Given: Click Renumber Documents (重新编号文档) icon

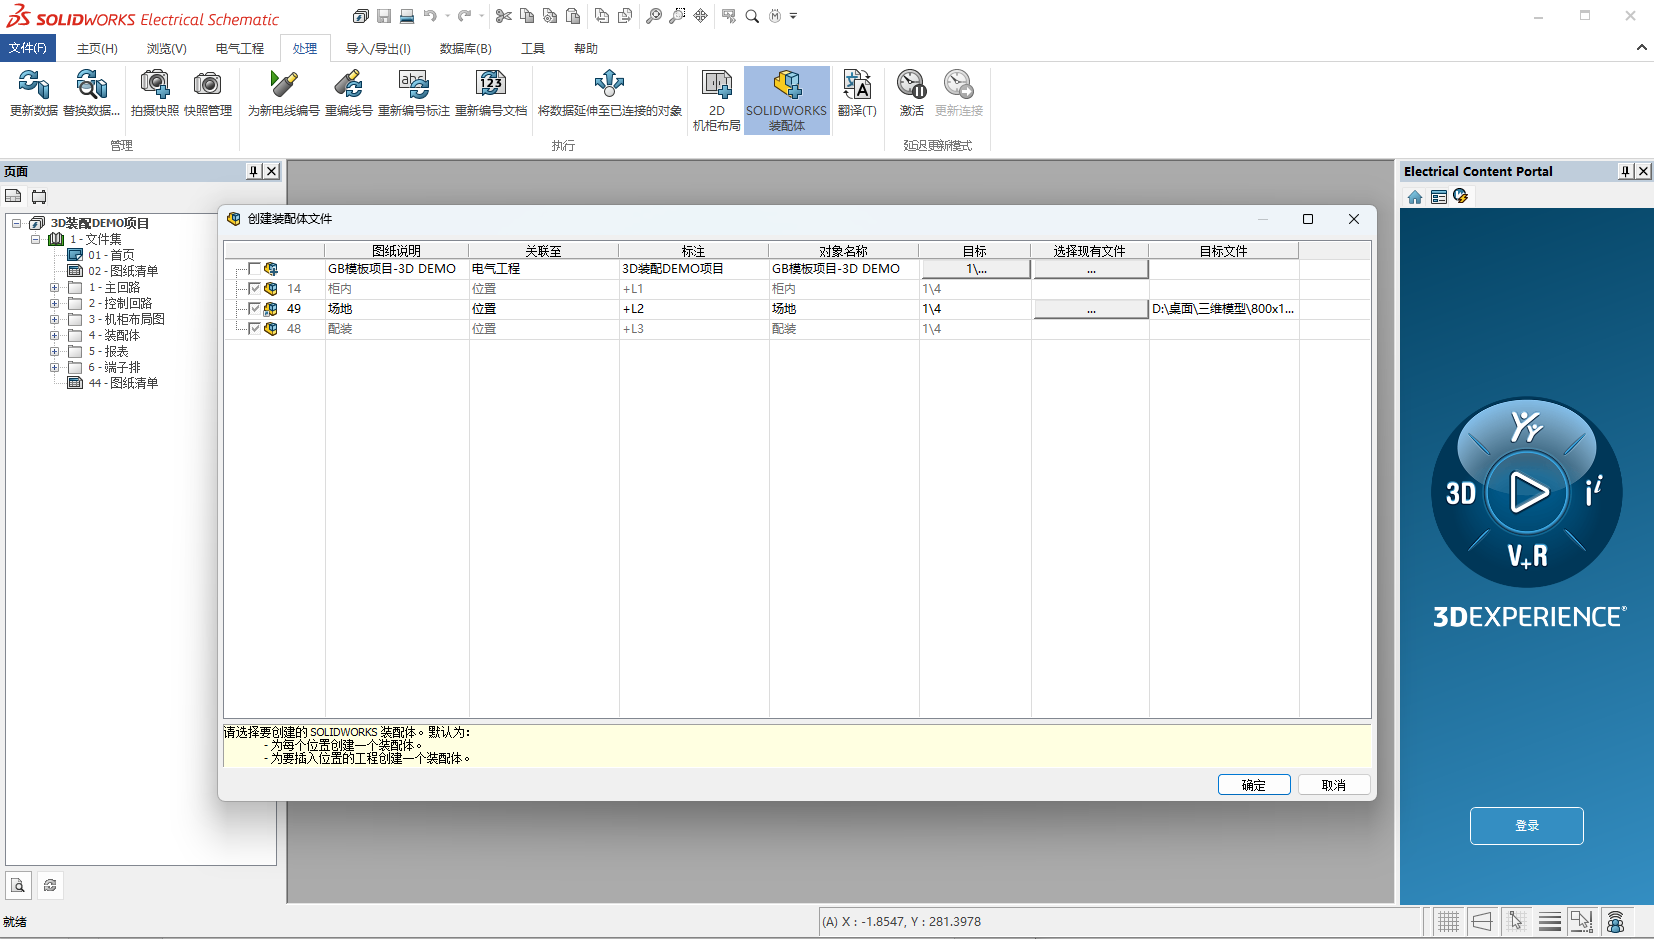Looking at the screenshot, I should [491, 93].
